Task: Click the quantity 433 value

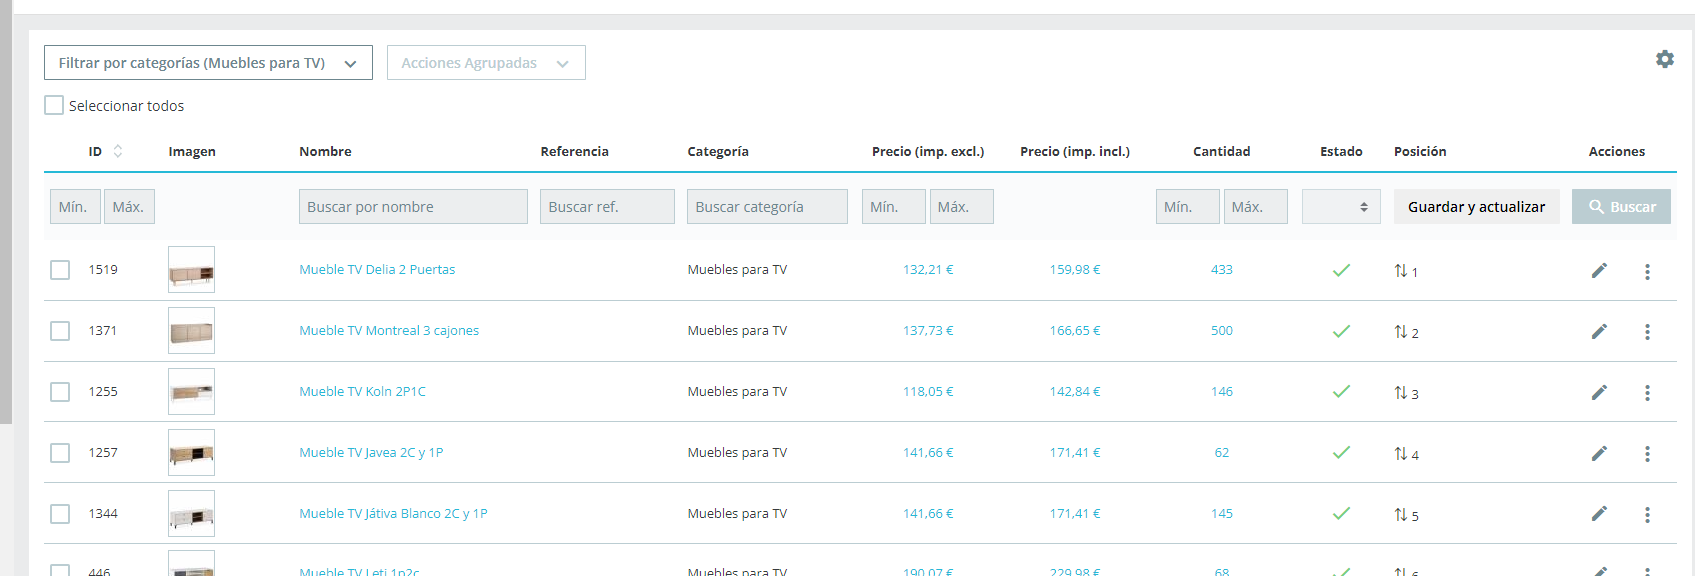Action: pyautogui.click(x=1222, y=270)
